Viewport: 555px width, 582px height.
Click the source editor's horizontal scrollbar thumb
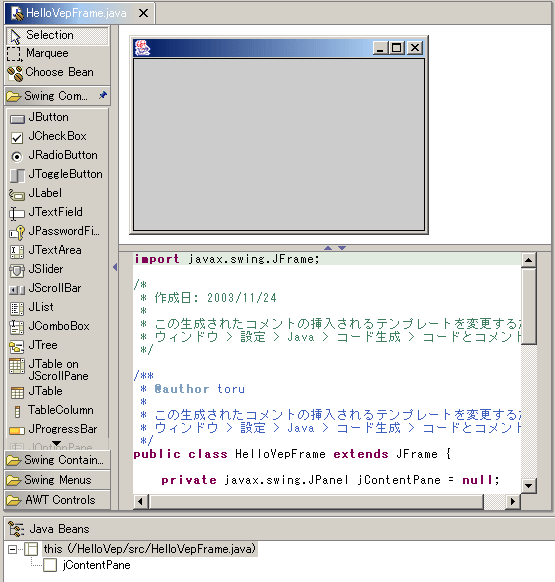tap(317, 501)
